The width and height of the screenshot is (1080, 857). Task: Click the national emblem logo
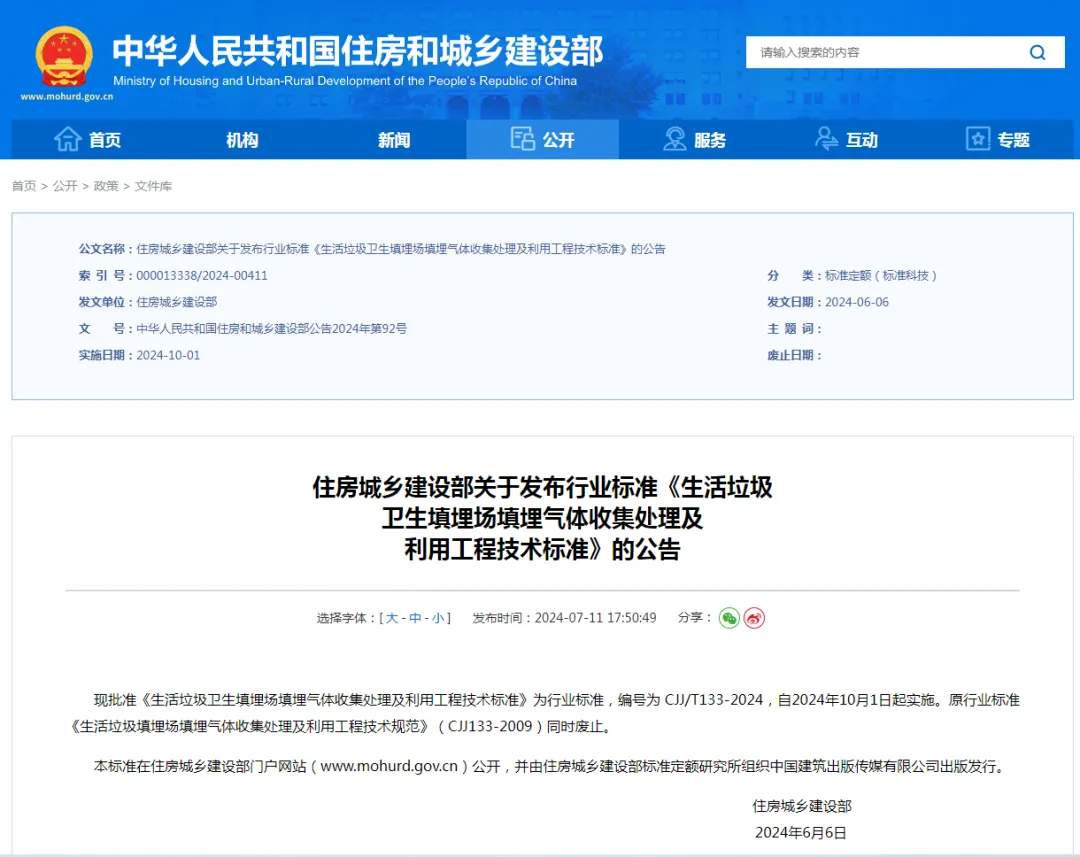tap(64, 56)
